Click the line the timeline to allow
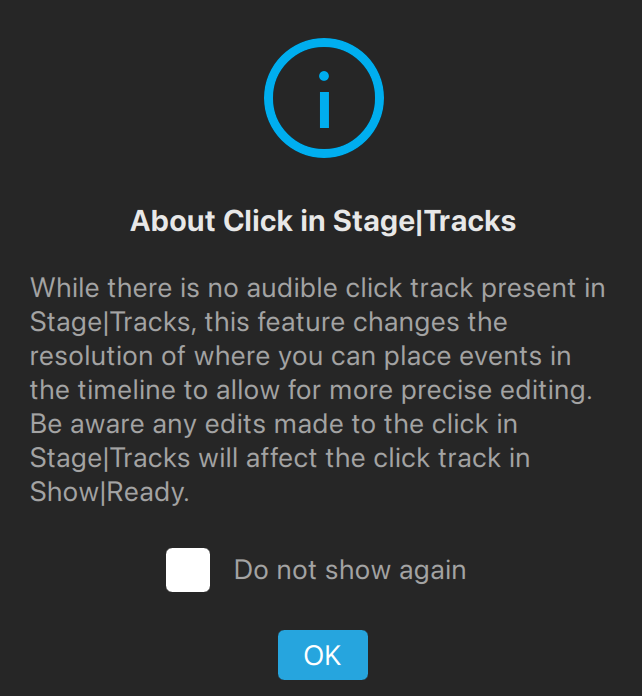Screen dimensions: 642x696 click(311, 390)
